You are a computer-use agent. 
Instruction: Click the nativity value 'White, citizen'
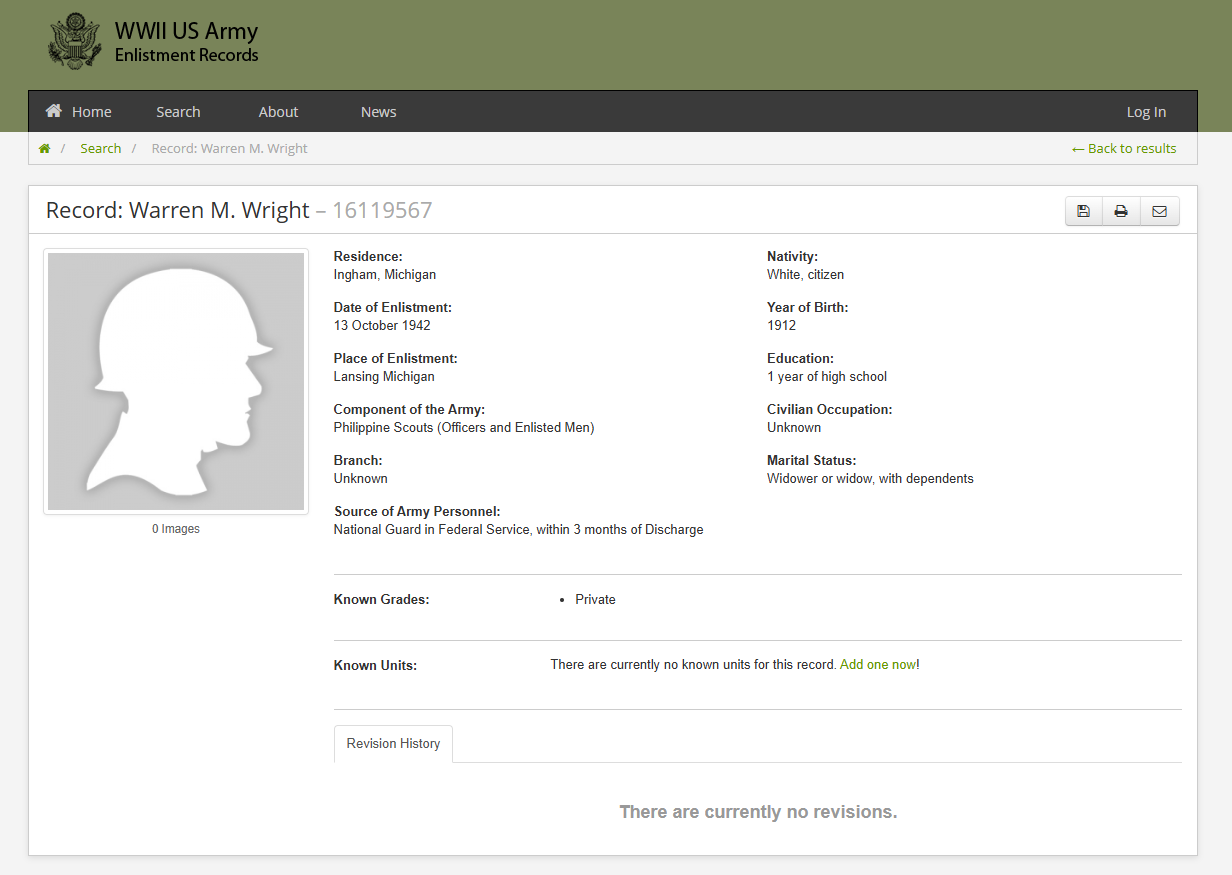[x=805, y=274]
